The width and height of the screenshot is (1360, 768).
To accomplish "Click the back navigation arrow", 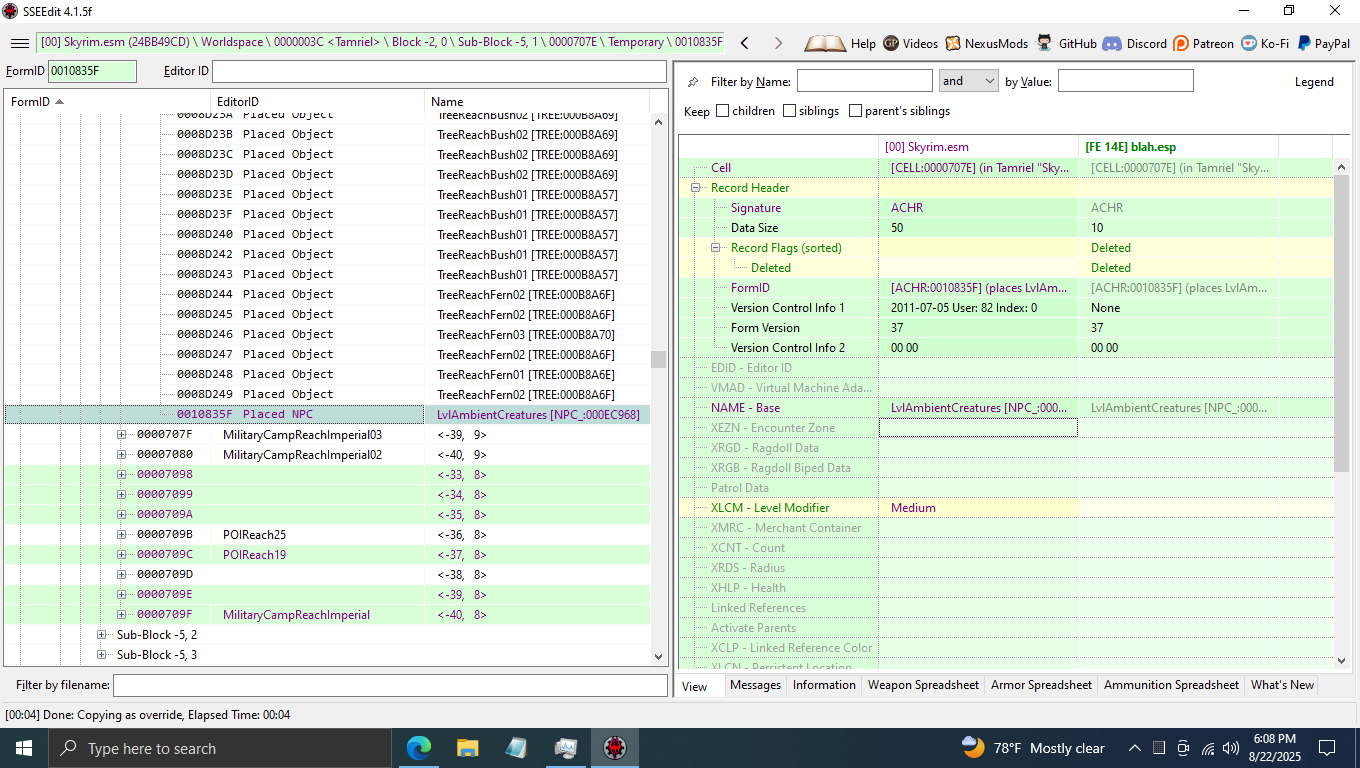I will pyautogui.click(x=744, y=43).
